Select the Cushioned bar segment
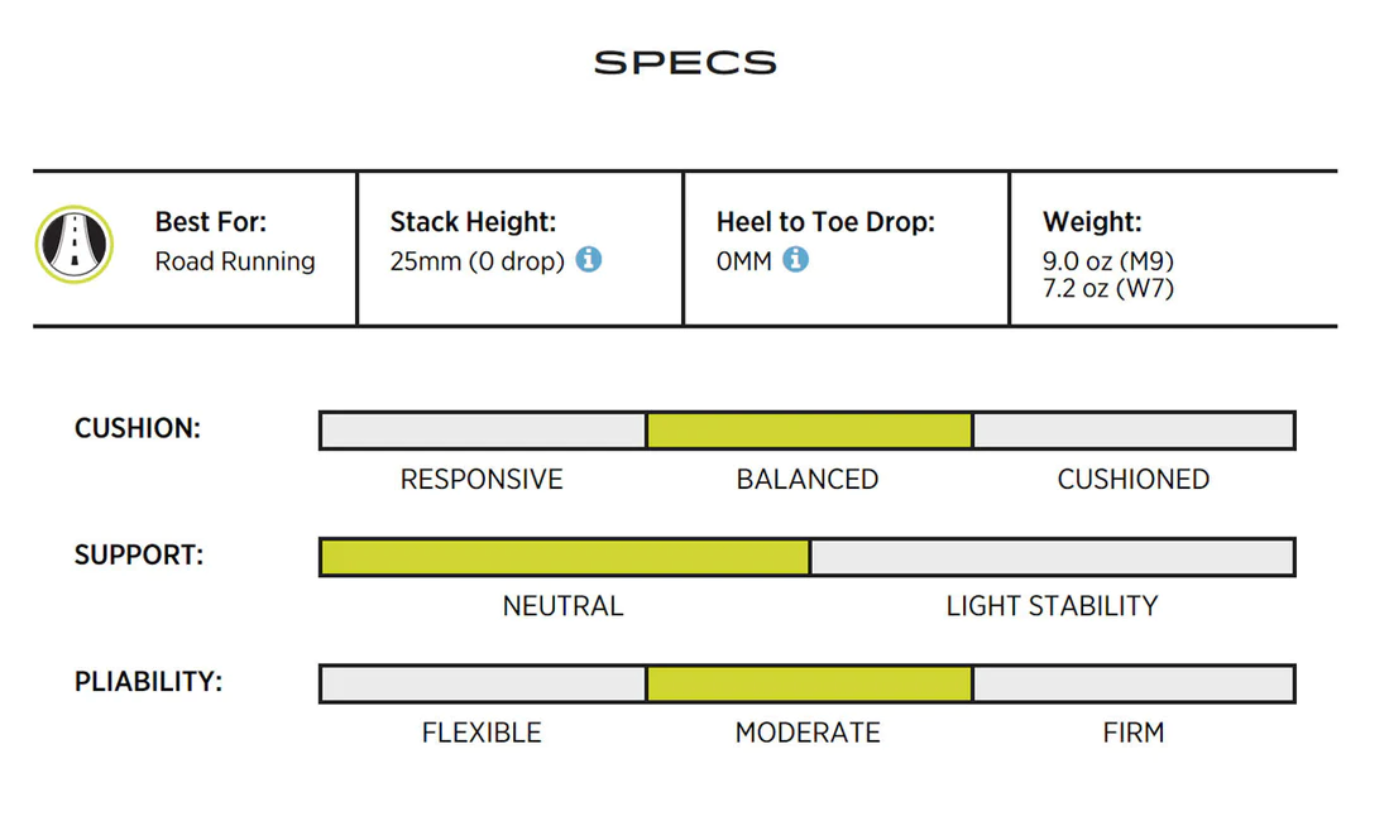 click(1133, 430)
